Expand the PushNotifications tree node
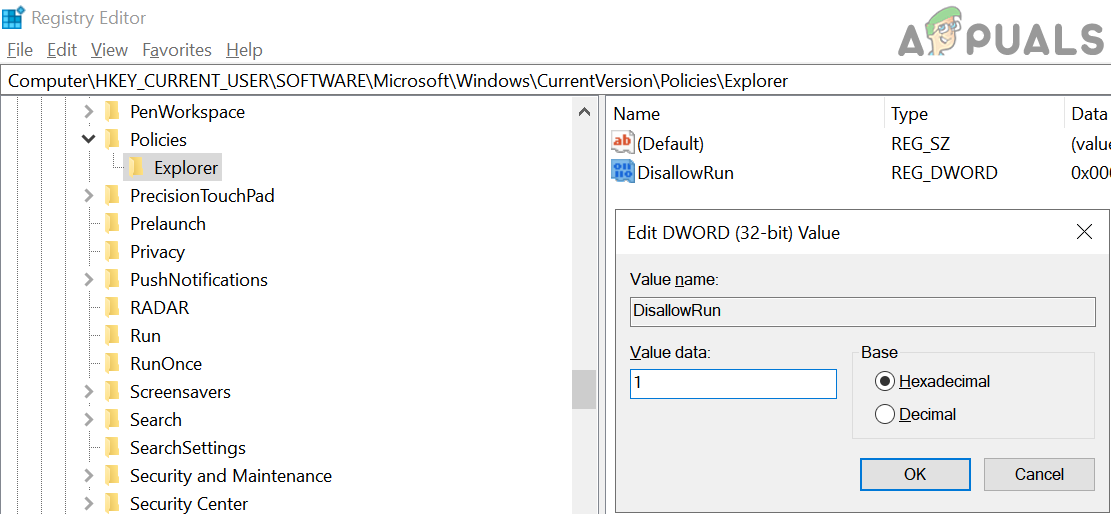This screenshot has height=514, width=1111. 88,279
